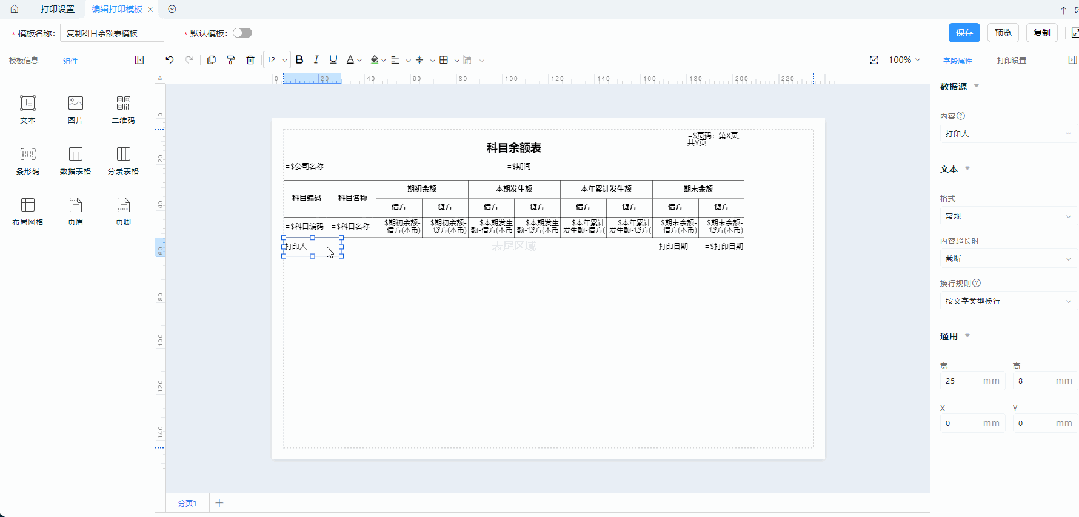Screen dimensions: 1079x517
Task: Click the 预览 preview button
Action: point(1003,33)
